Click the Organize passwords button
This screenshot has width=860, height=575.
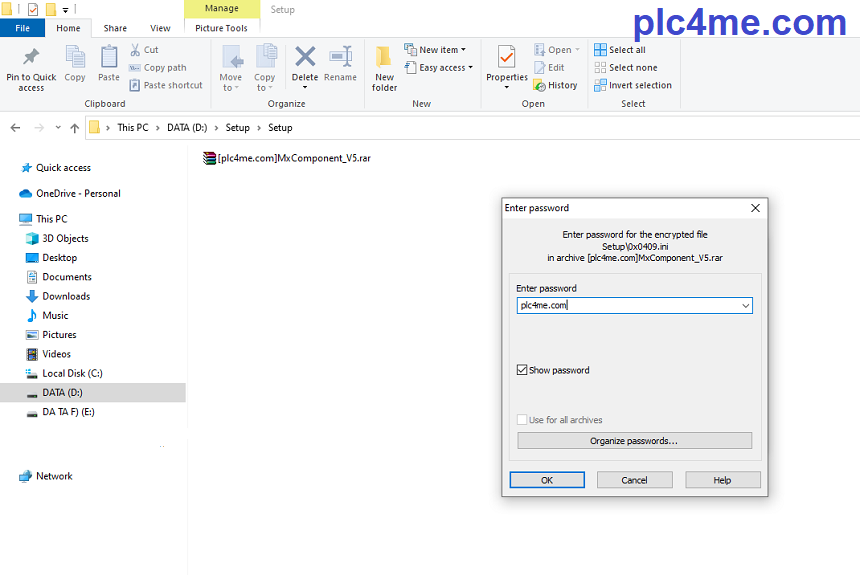pyautogui.click(x=634, y=441)
